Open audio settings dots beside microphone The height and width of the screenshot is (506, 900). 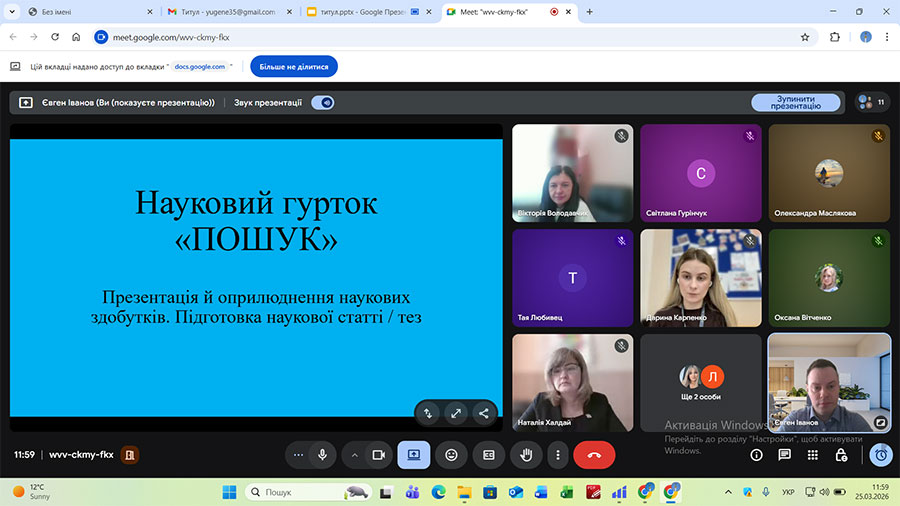(x=298, y=455)
